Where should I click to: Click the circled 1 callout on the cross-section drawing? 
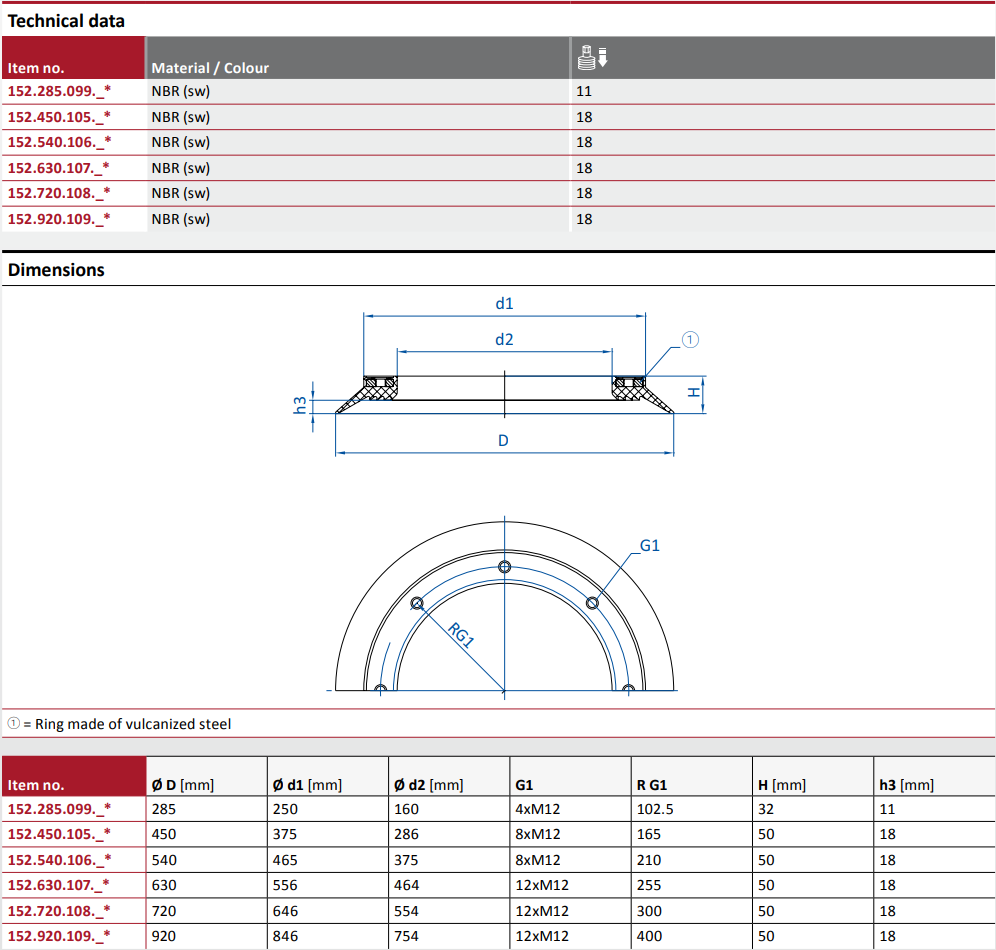690,340
